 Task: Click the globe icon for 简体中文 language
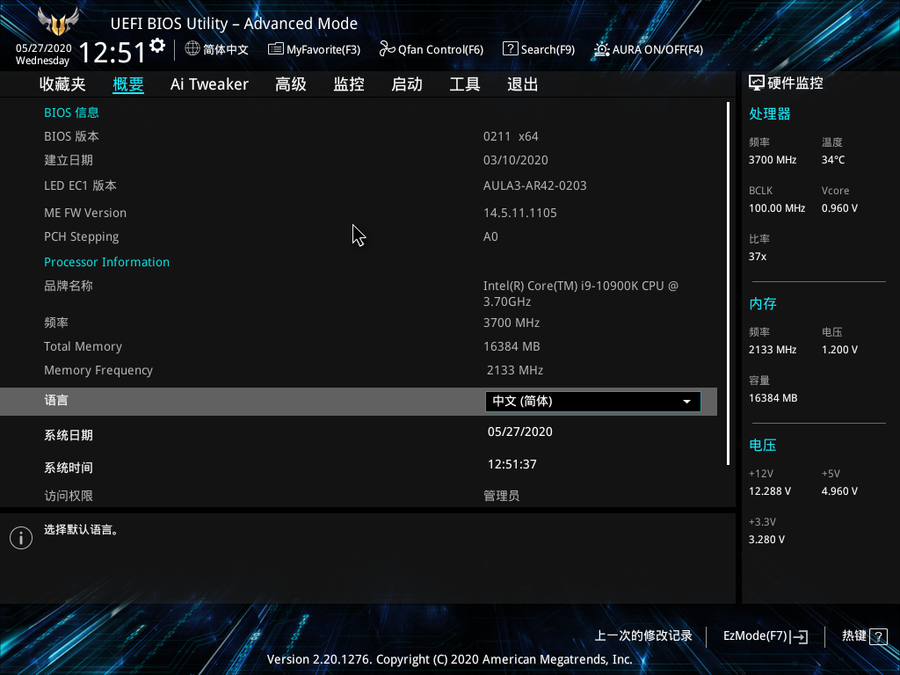(193, 49)
